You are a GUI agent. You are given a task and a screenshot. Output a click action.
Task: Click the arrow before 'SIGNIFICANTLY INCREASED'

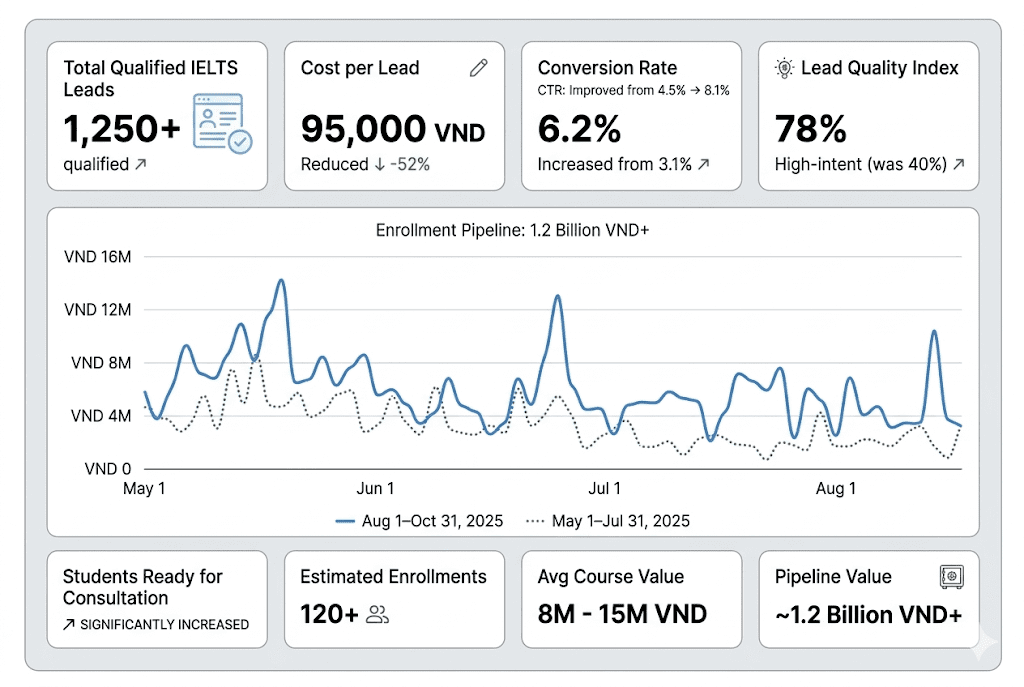(x=69, y=625)
